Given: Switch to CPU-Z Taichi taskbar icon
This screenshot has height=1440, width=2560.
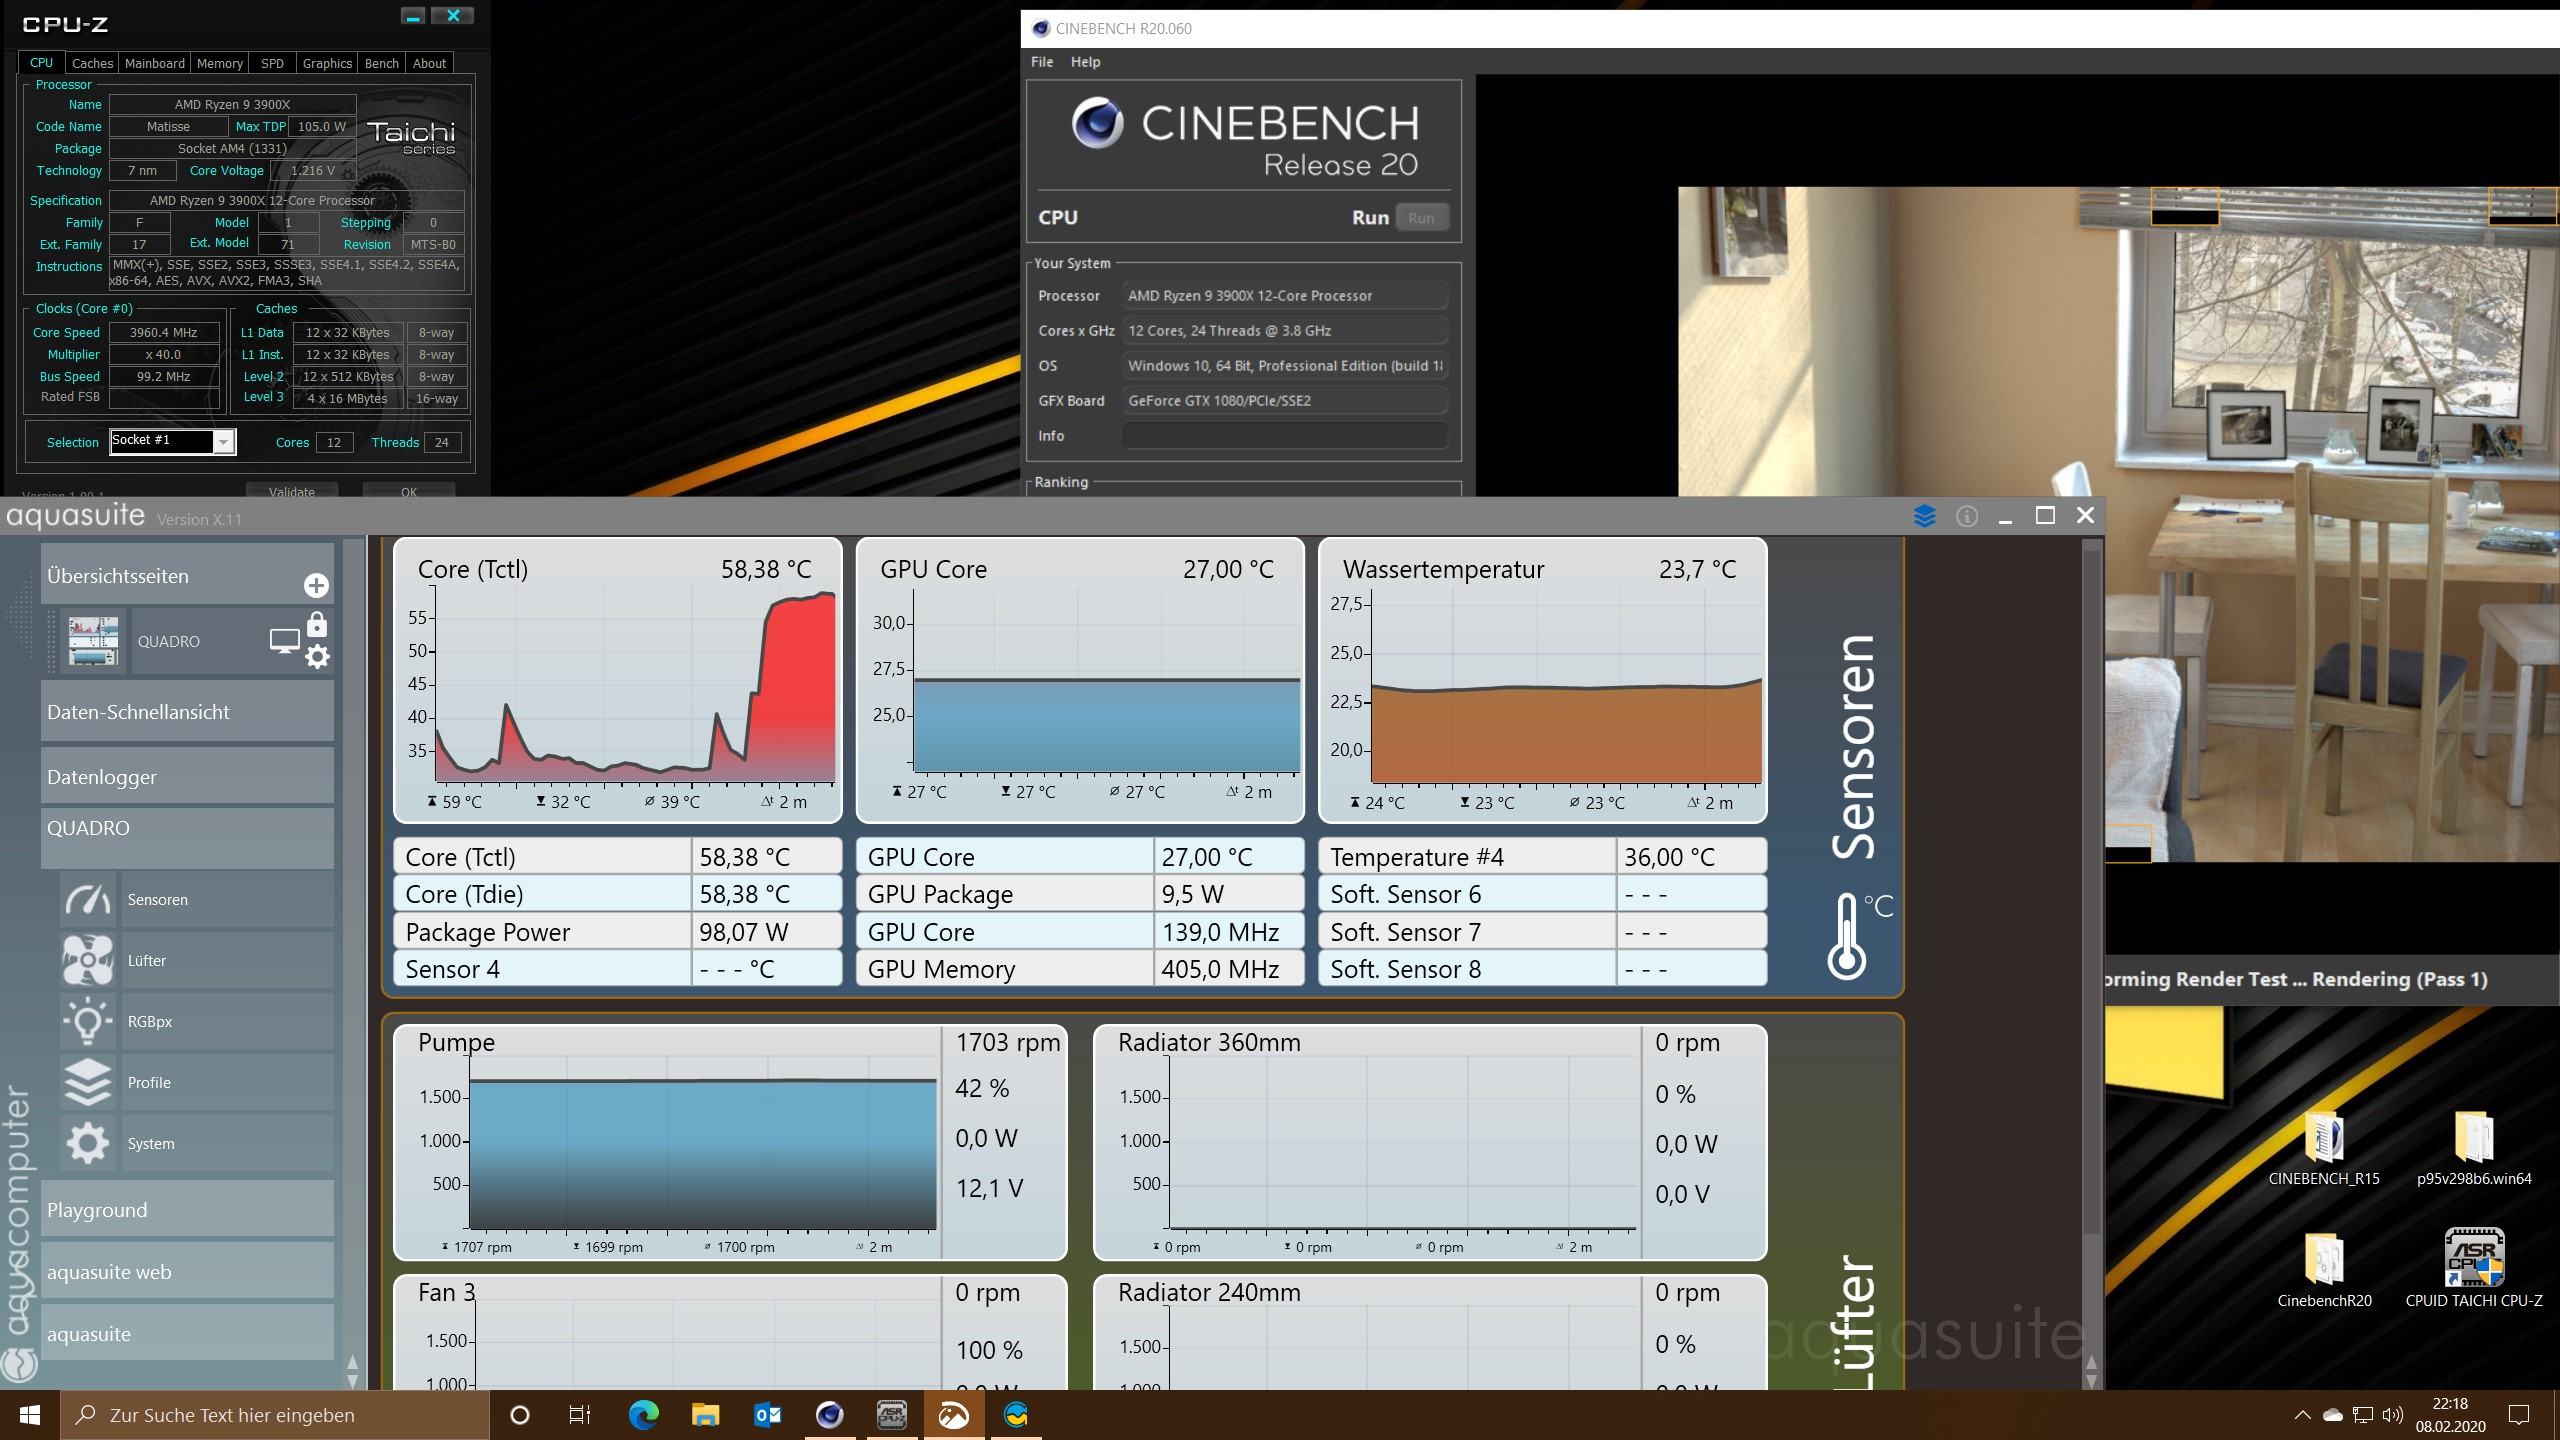Looking at the screenshot, I should [x=892, y=1415].
